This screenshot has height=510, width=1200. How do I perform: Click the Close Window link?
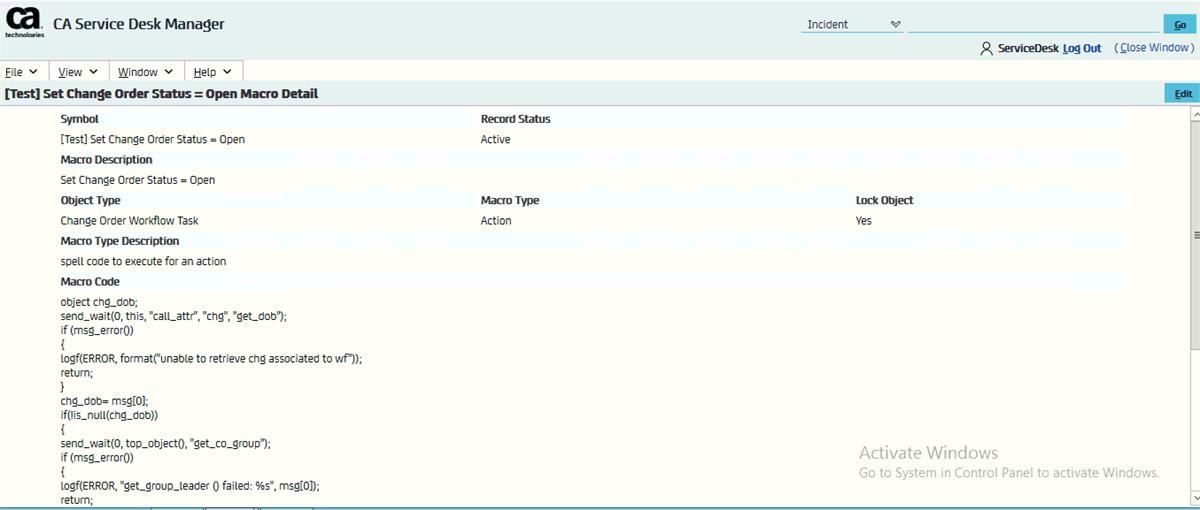(1156, 48)
